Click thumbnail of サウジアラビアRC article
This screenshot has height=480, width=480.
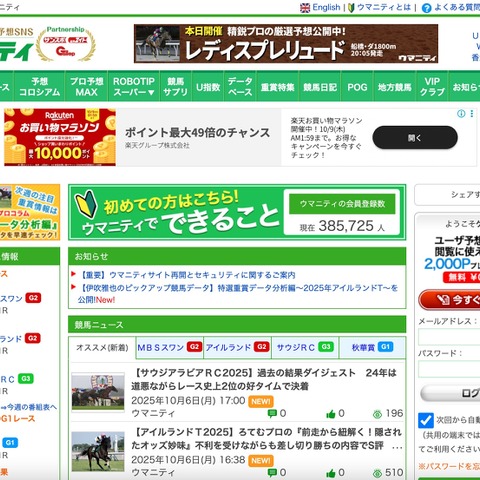tap(98, 392)
